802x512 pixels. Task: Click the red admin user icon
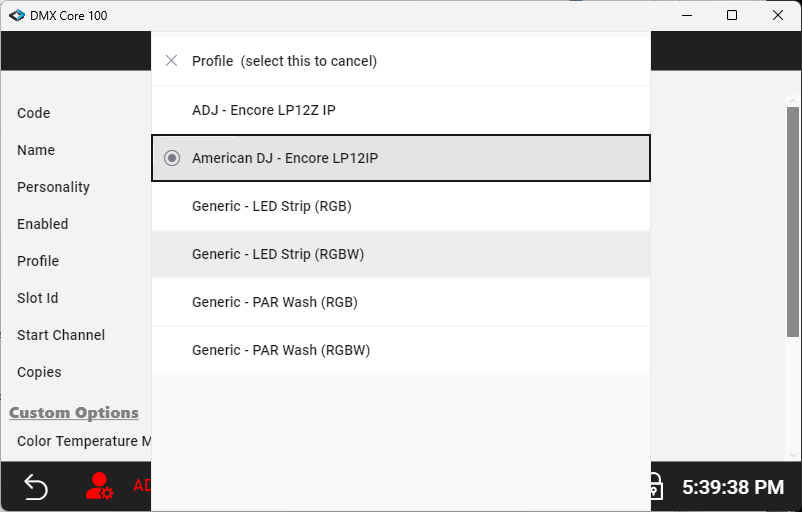pos(99,486)
